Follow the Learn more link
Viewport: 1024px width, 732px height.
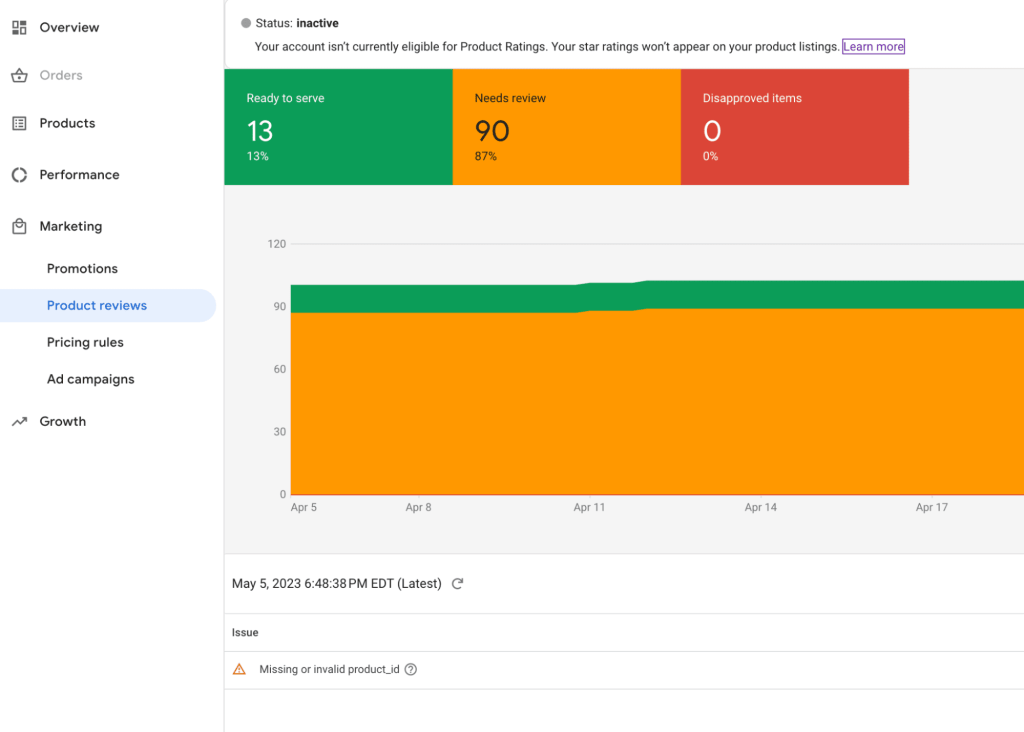click(x=873, y=47)
